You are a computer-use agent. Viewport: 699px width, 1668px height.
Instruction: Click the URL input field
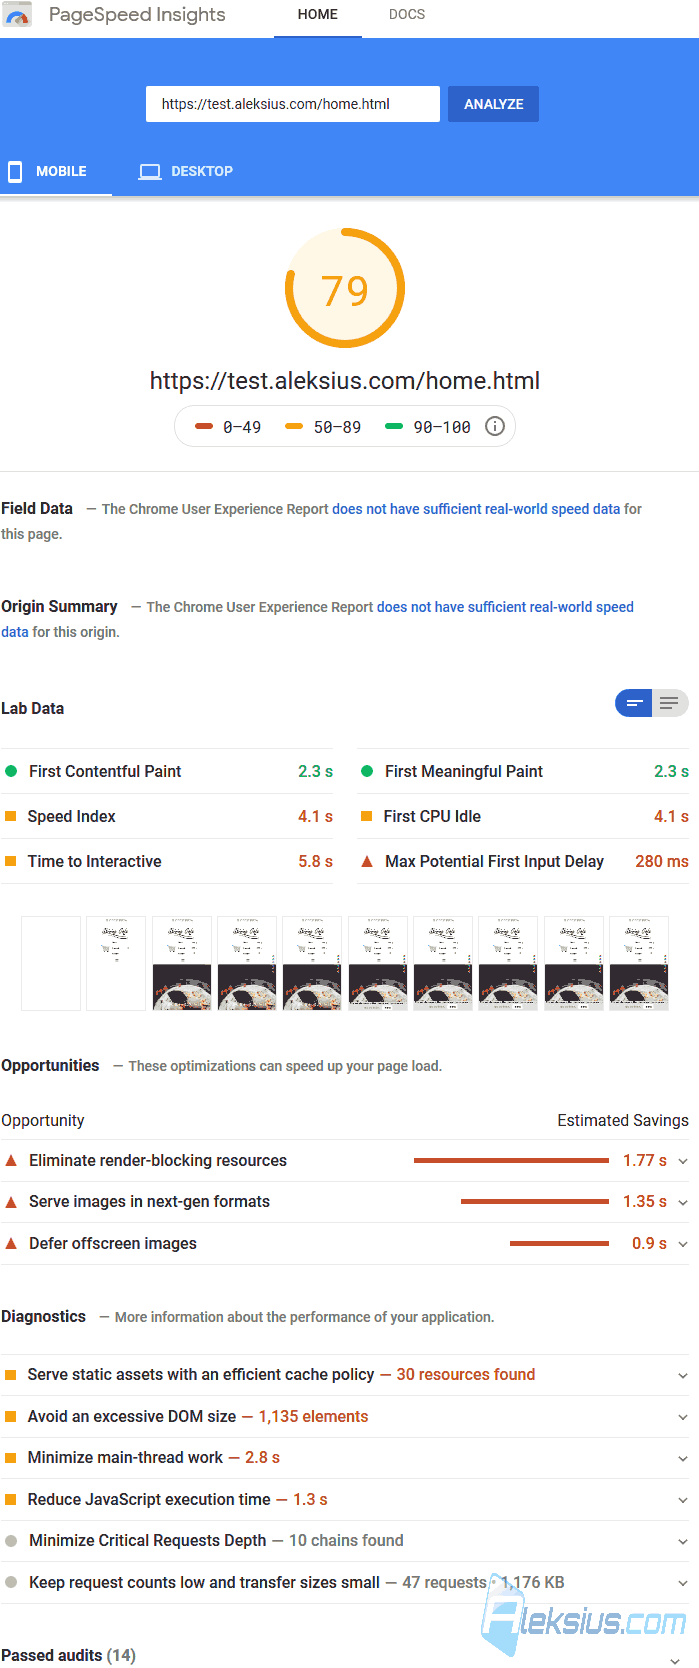pyautogui.click(x=293, y=104)
